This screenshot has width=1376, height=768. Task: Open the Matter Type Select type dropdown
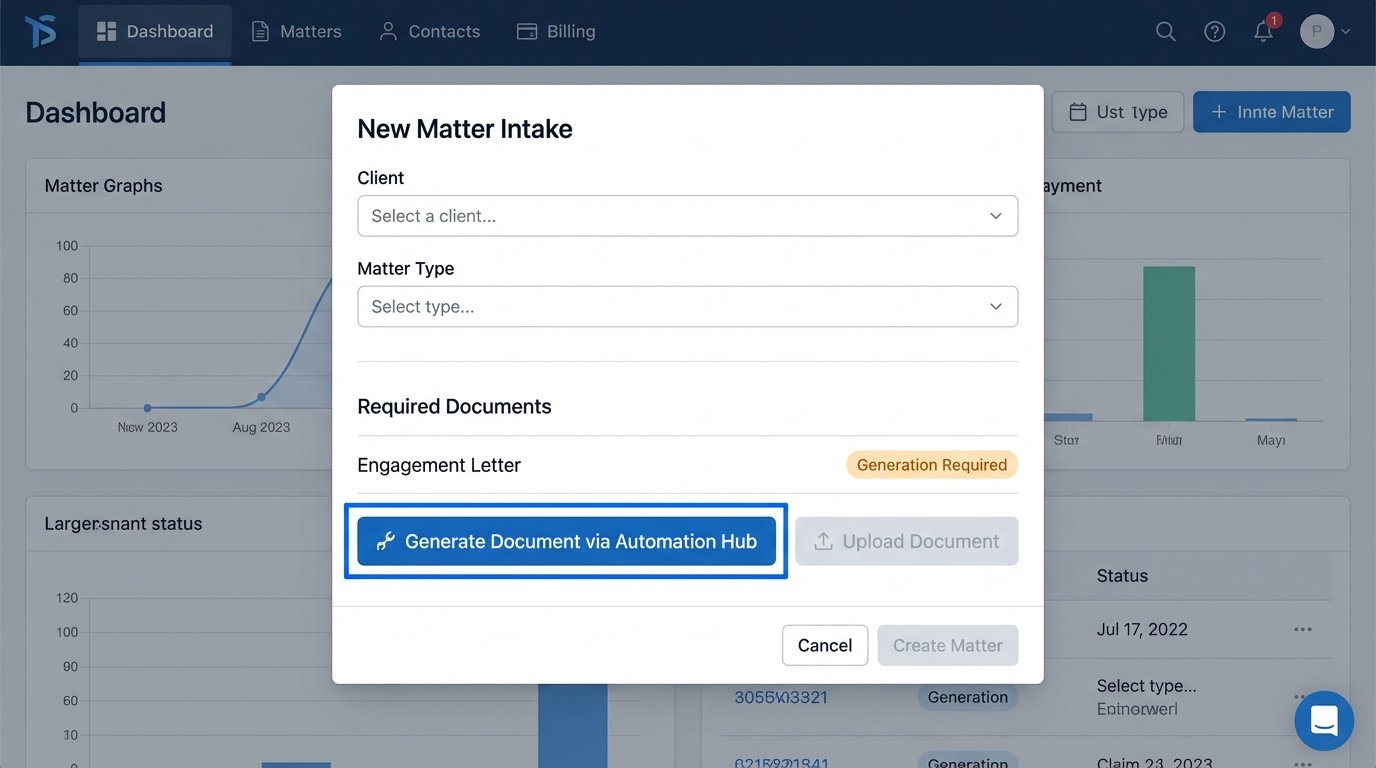pyautogui.click(x=688, y=306)
